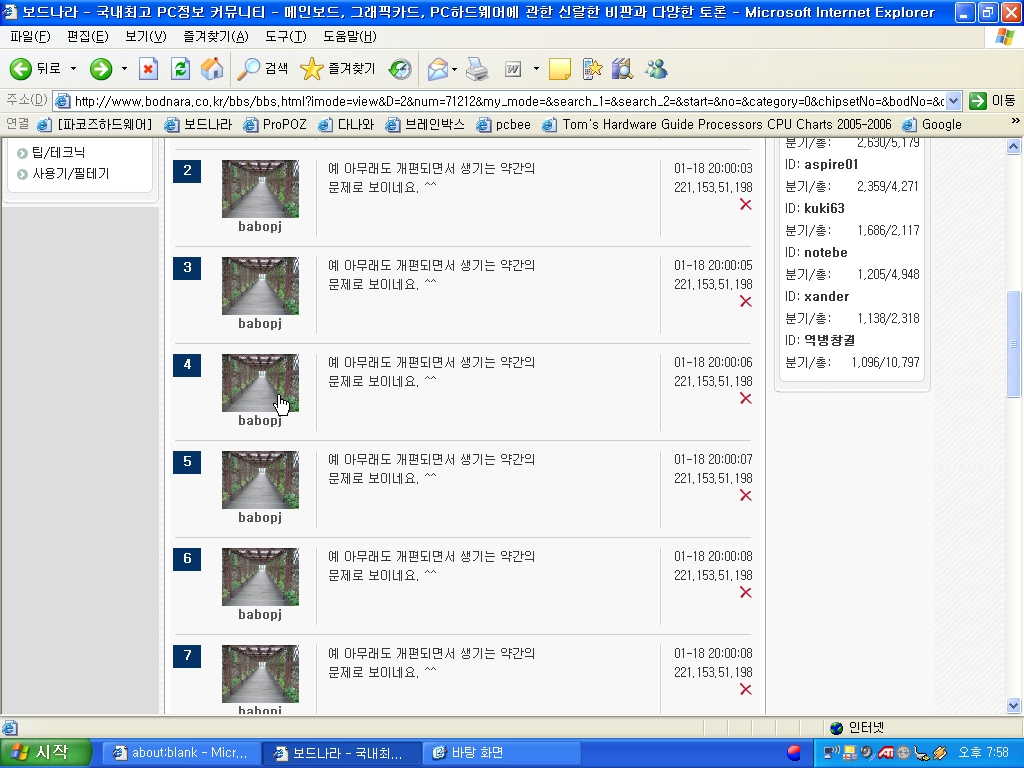Open the 보기(V) menu
Viewport: 1024px width, 768px height.
[146, 37]
